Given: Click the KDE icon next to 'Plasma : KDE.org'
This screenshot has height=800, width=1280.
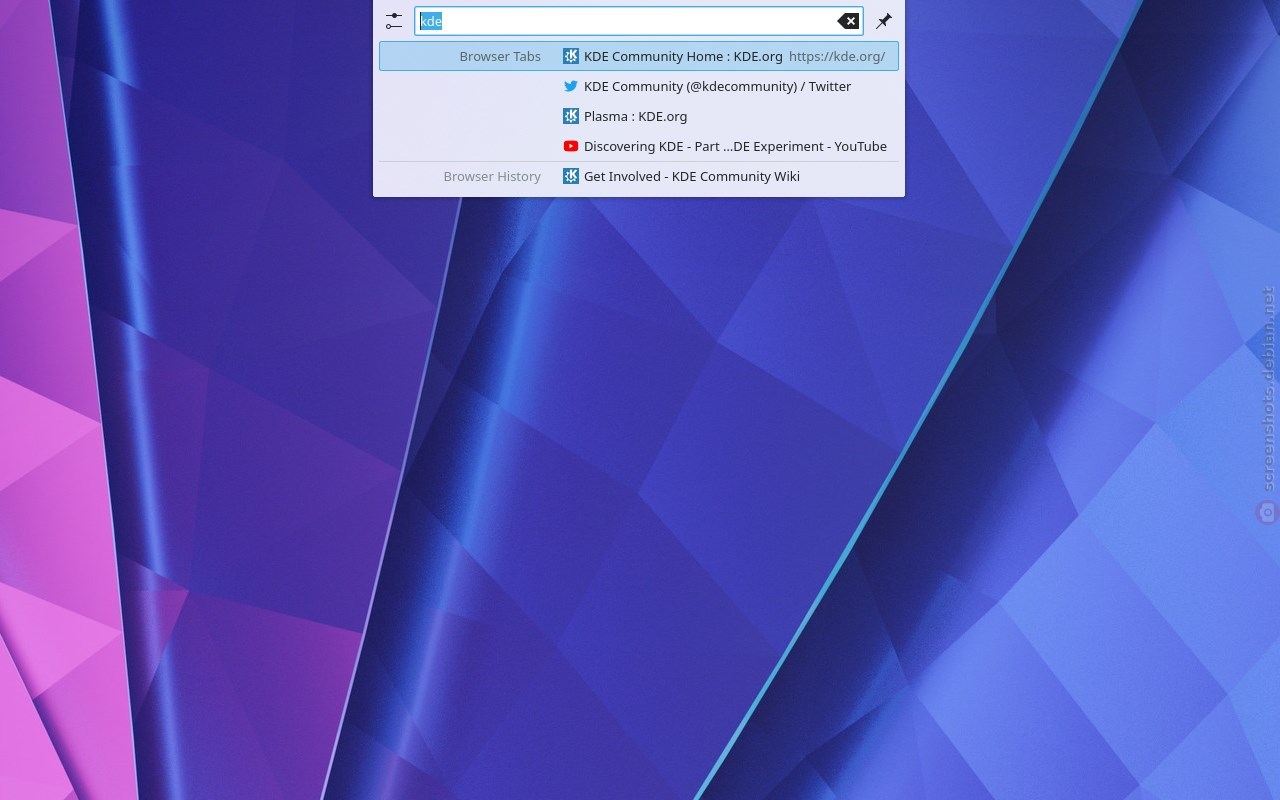Looking at the screenshot, I should pos(571,116).
